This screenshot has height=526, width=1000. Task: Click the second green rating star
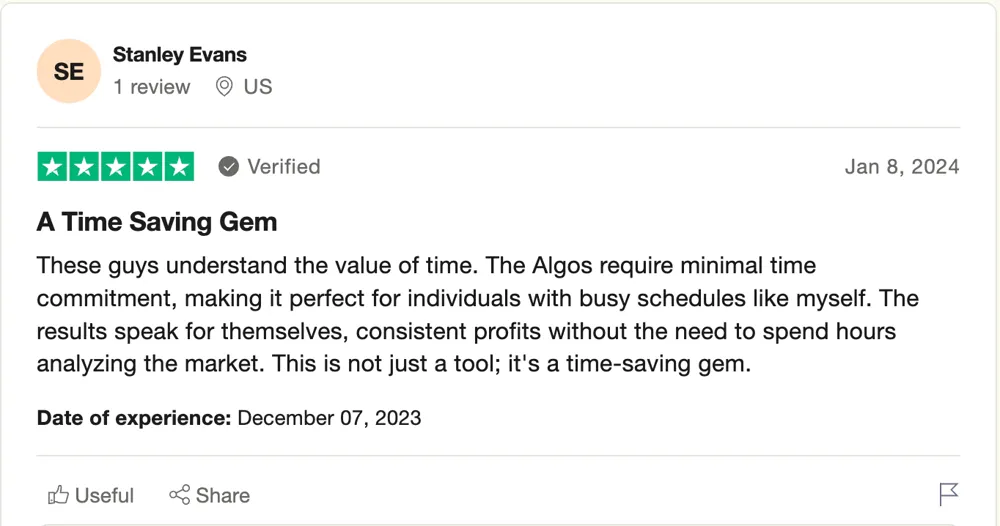click(x=84, y=166)
